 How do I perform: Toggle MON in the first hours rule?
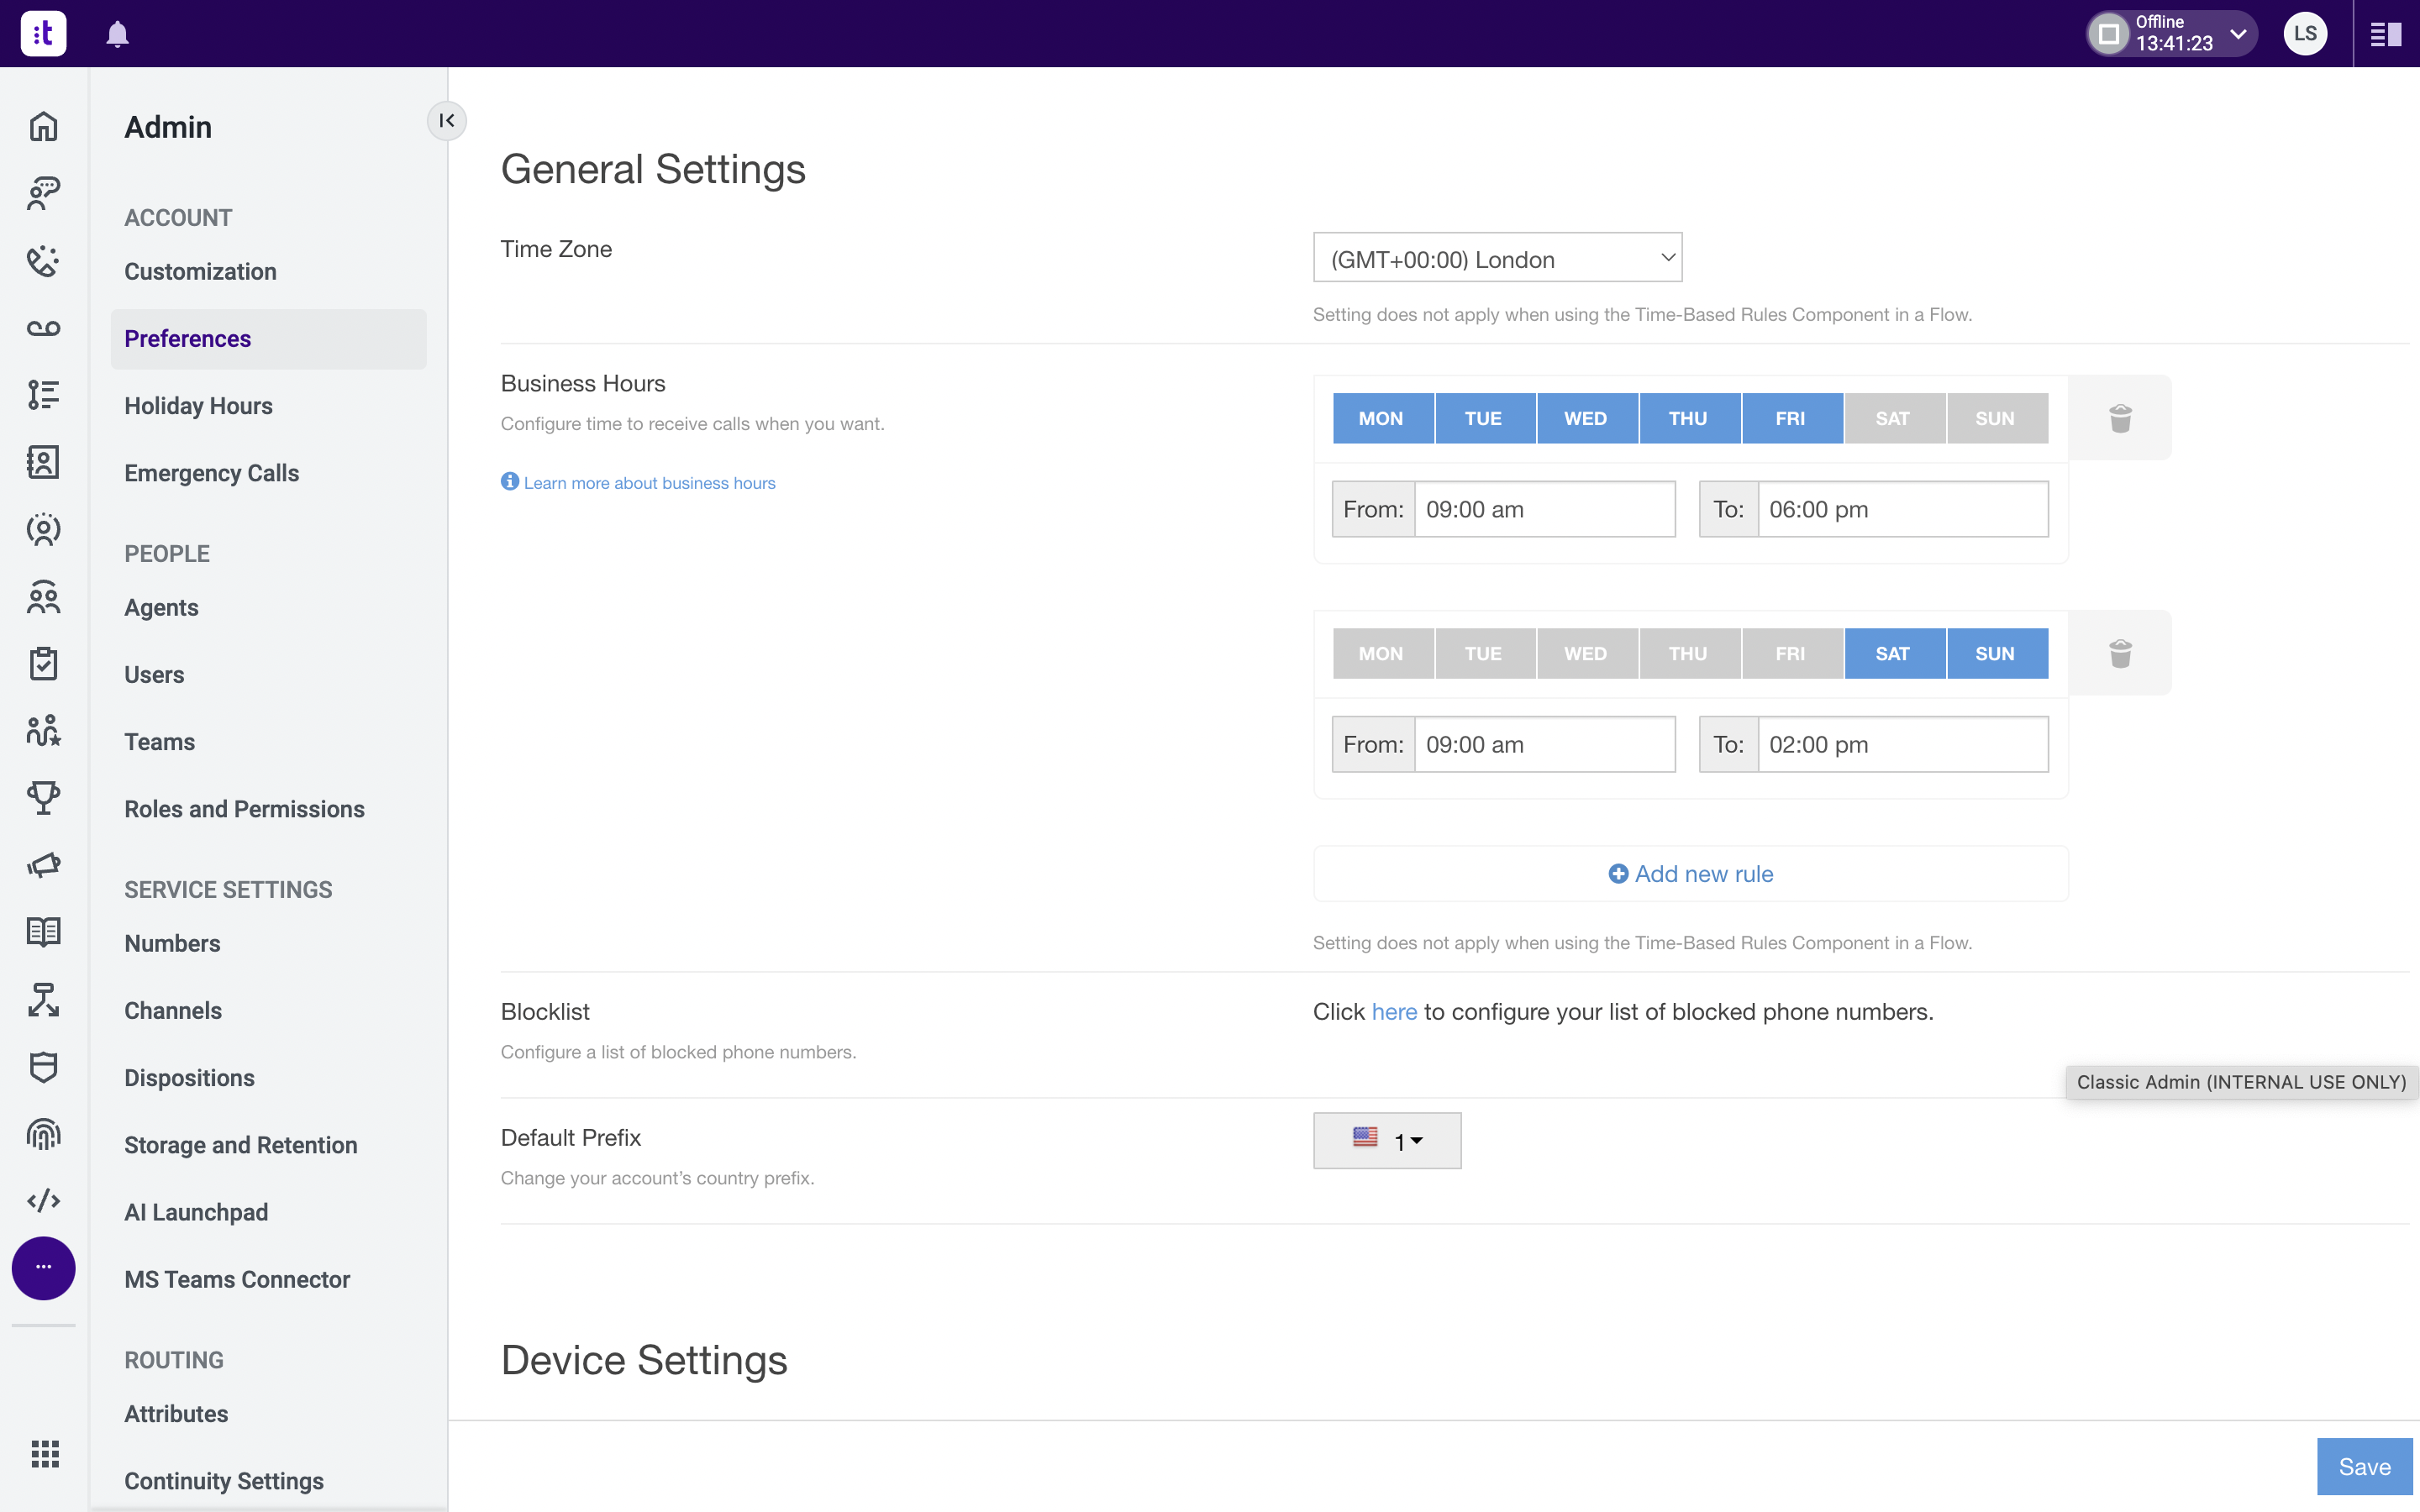[x=1381, y=418]
